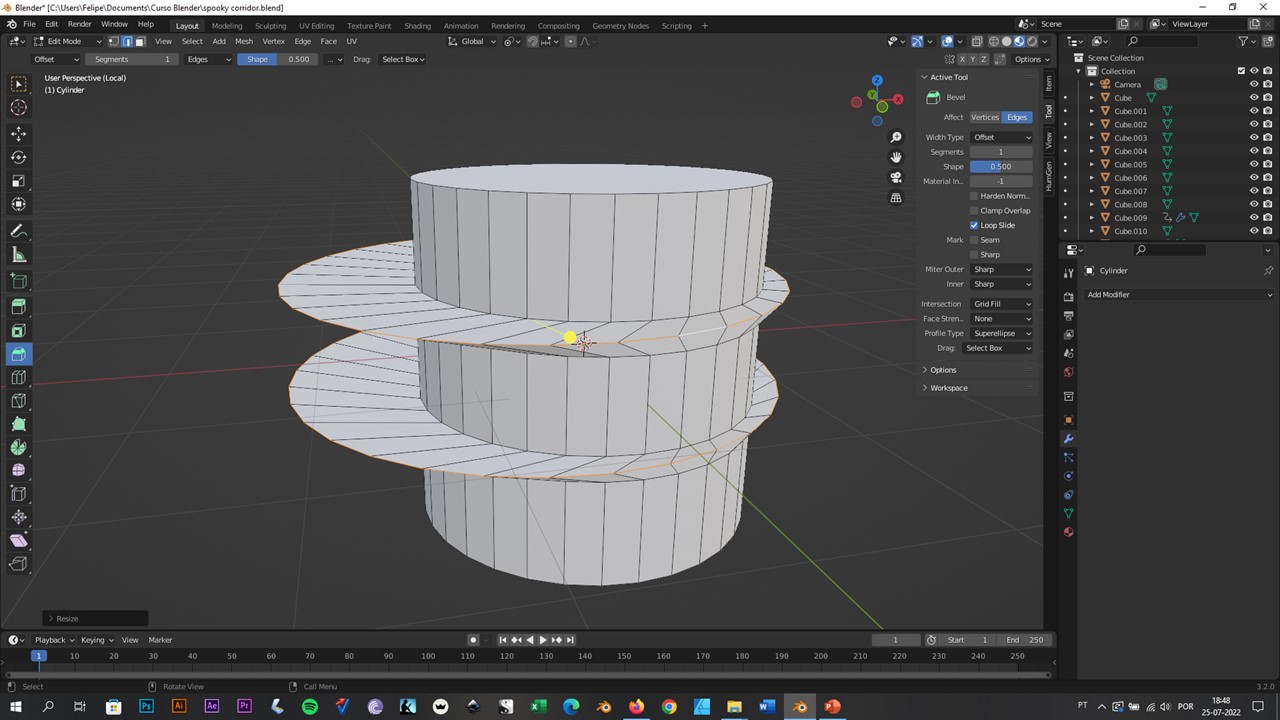Open Spotify from the taskbar

(x=310, y=706)
